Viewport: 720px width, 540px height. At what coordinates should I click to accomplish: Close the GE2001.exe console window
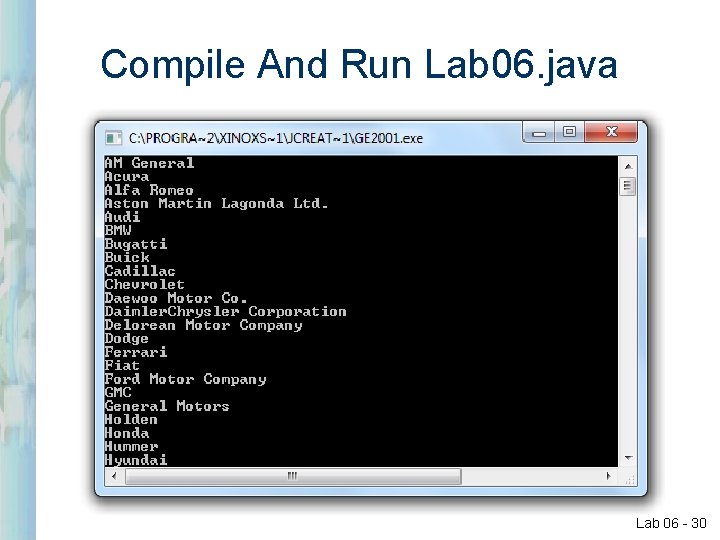click(611, 132)
